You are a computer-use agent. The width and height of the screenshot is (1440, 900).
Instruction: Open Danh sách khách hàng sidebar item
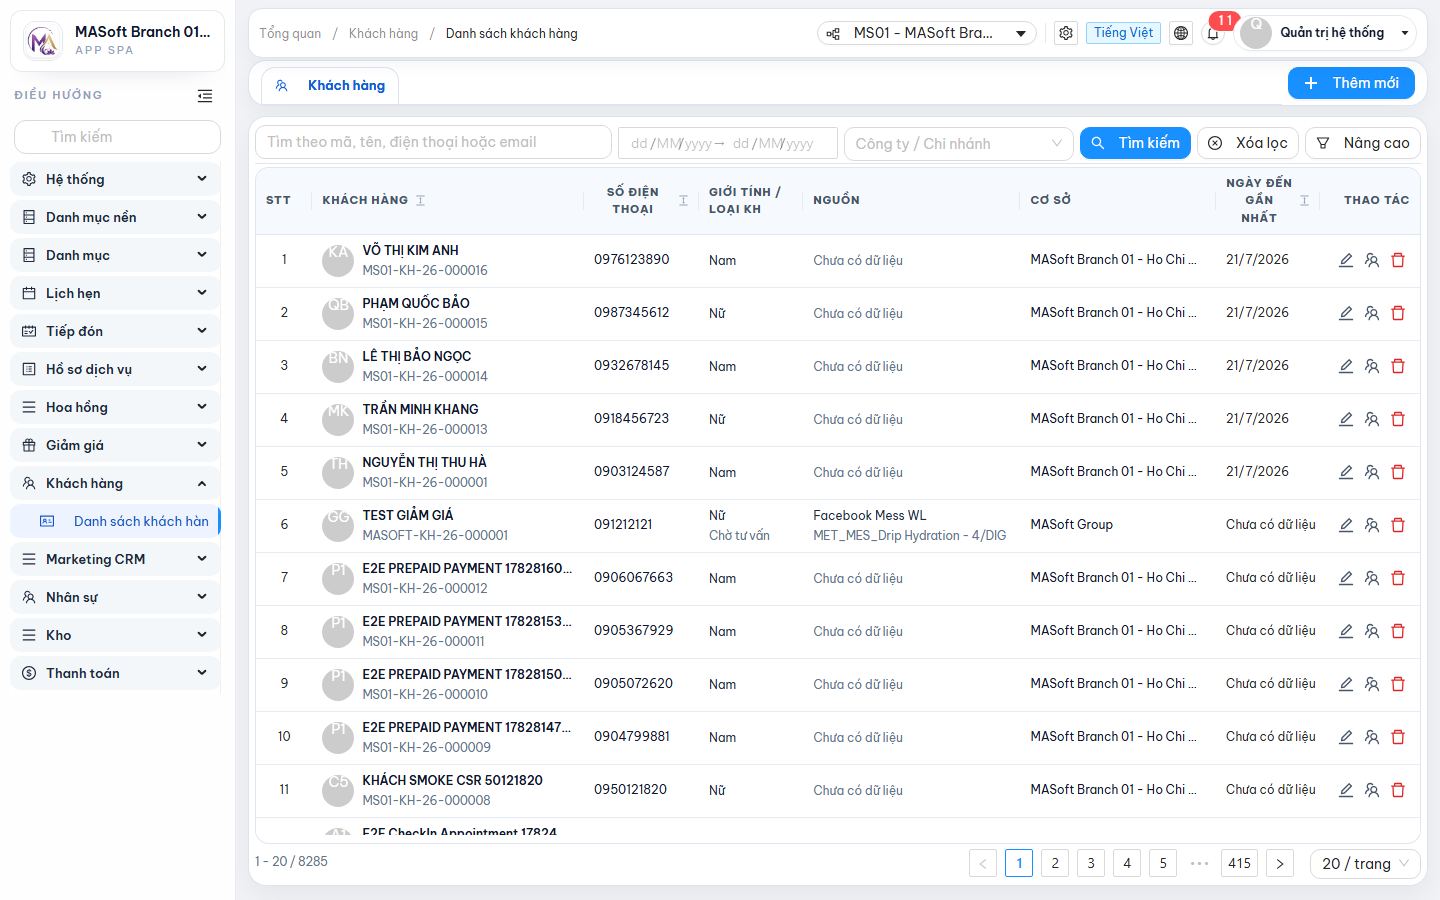coord(116,521)
